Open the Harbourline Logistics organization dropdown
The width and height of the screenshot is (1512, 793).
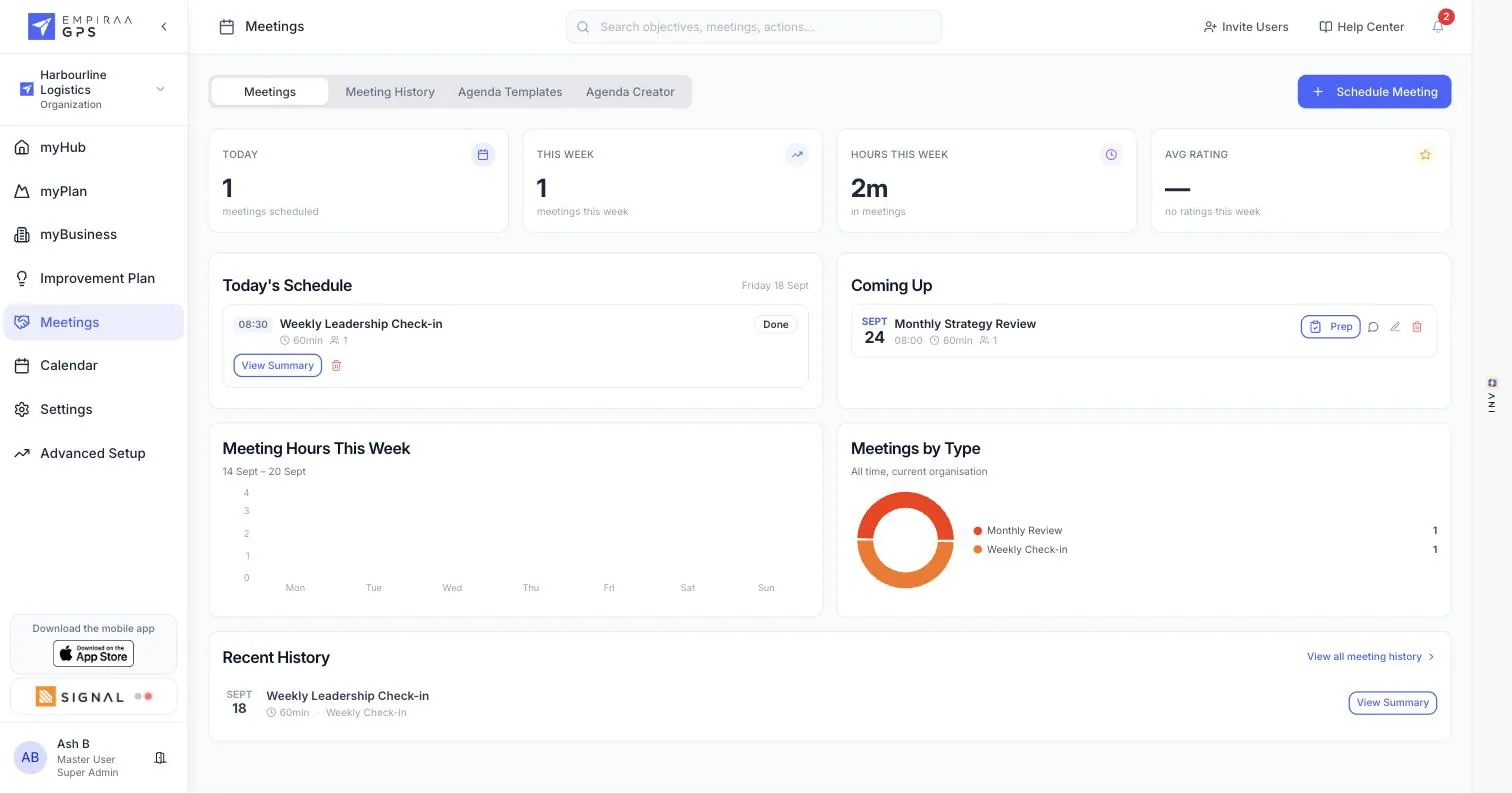(x=93, y=89)
